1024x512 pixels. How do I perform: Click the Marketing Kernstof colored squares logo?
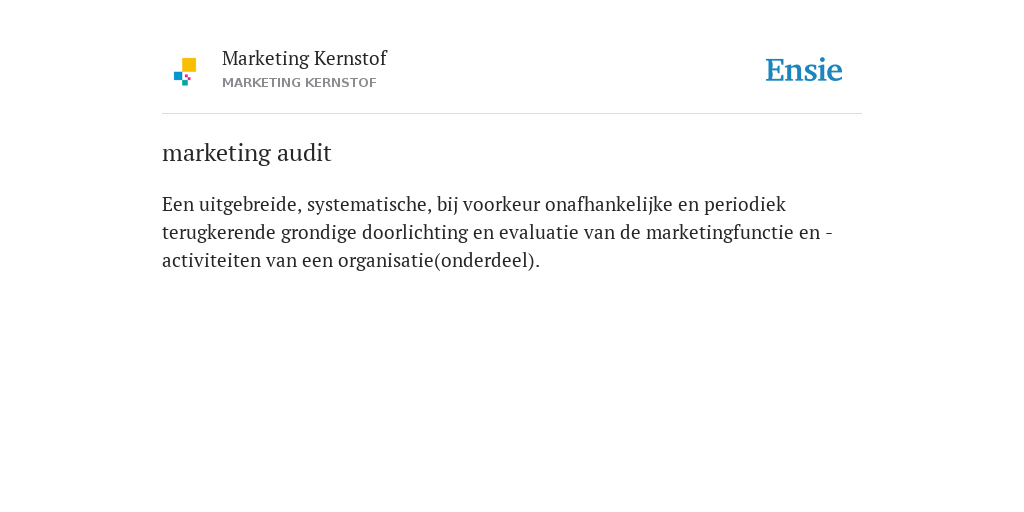185,72
